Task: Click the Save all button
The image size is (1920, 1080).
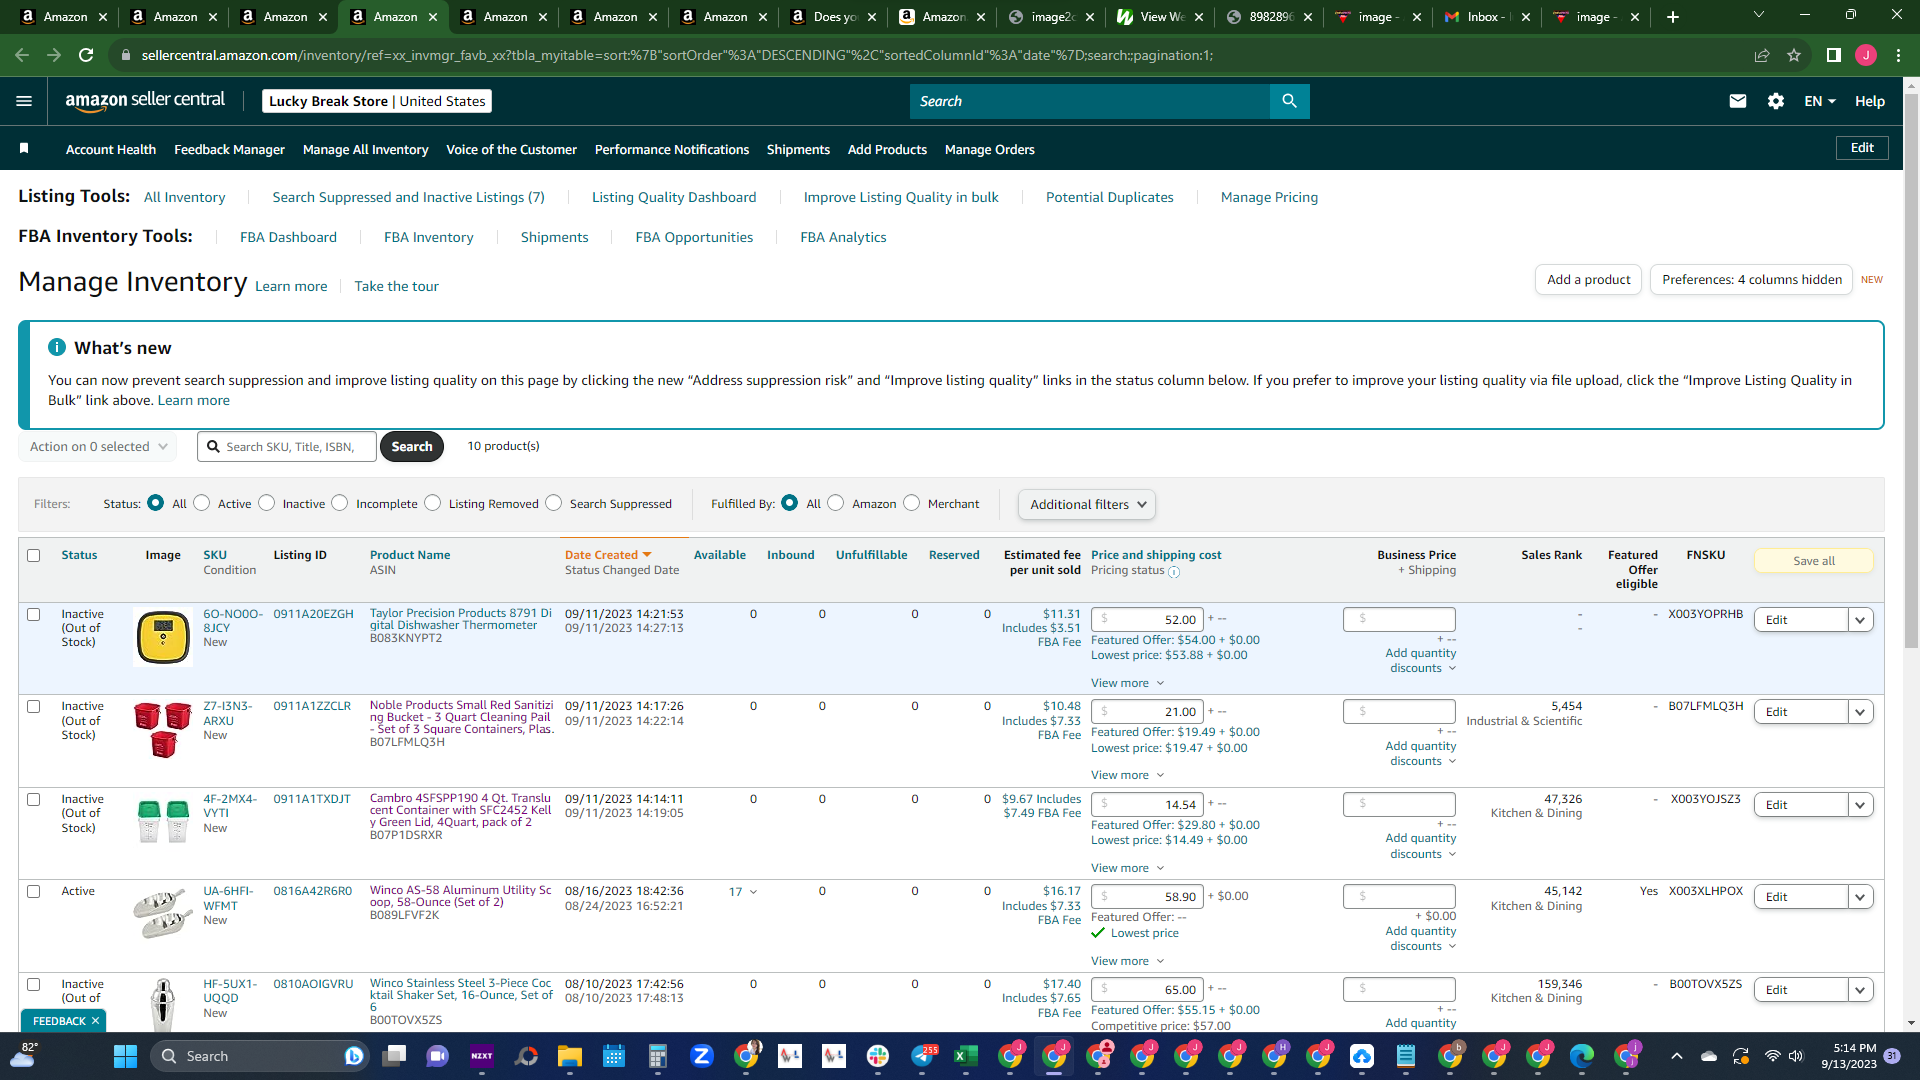Action: (x=1814, y=561)
